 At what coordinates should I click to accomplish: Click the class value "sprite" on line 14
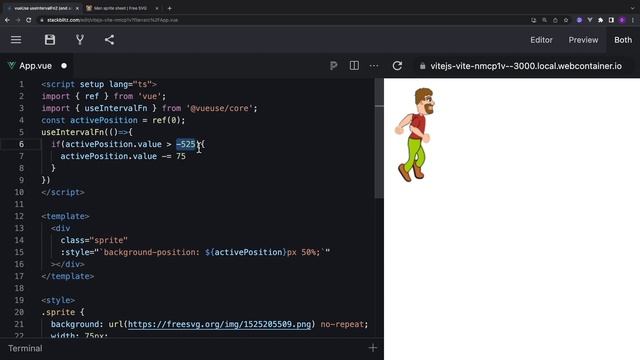[x=109, y=240]
